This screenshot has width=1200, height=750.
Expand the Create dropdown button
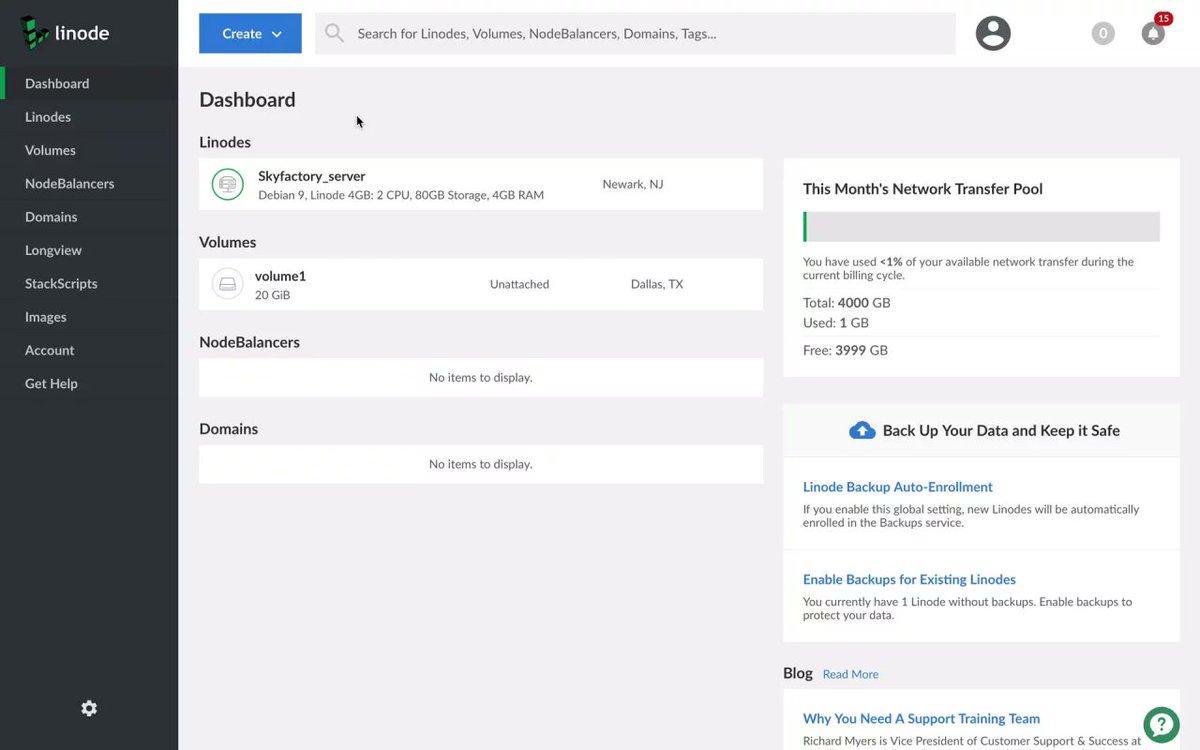(250, 33)
